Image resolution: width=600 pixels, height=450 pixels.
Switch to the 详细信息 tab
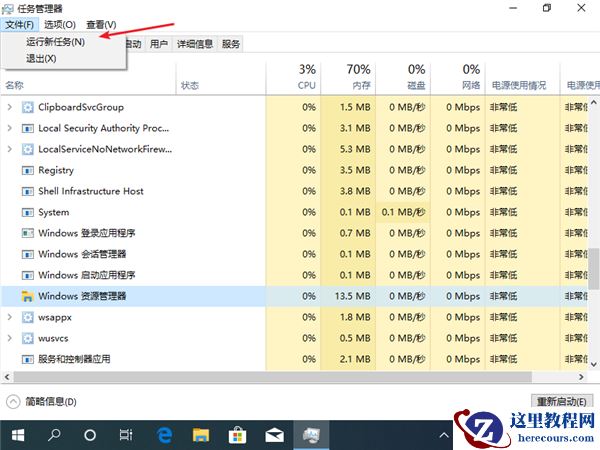[x=195, y=44]
